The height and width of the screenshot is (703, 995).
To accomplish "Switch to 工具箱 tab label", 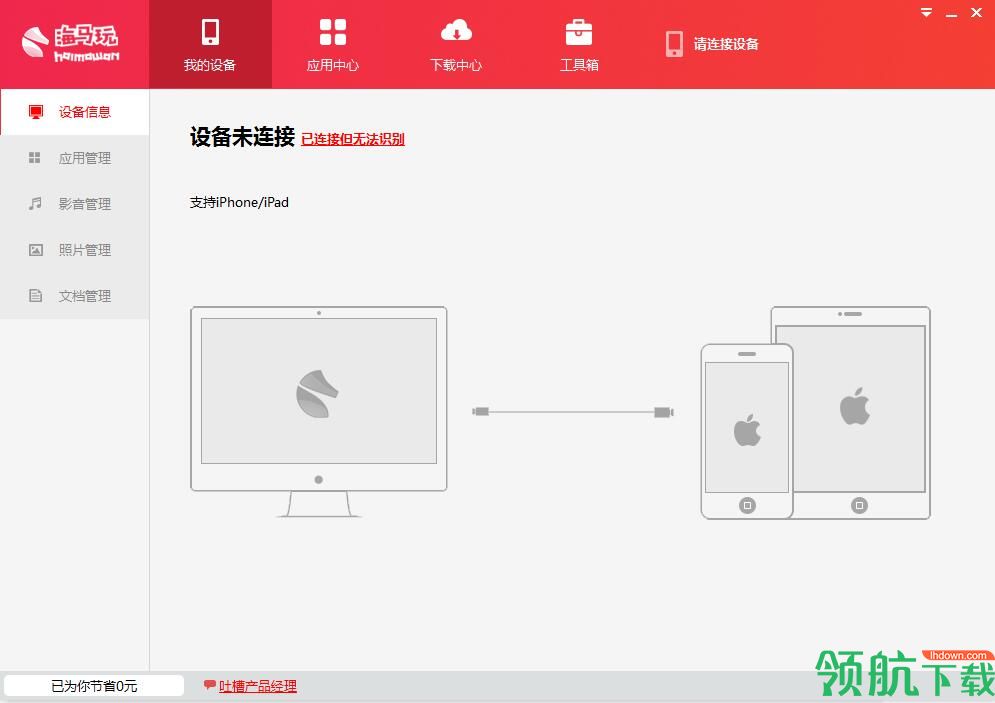I will pos(579,65).
